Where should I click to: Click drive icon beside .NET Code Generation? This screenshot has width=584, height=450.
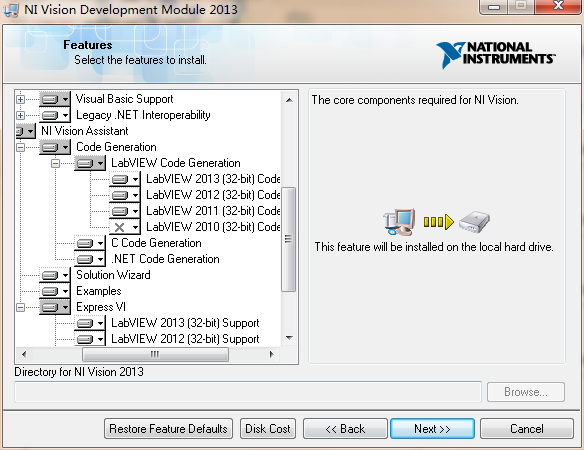pyautogui.click(x=90, y=259)
